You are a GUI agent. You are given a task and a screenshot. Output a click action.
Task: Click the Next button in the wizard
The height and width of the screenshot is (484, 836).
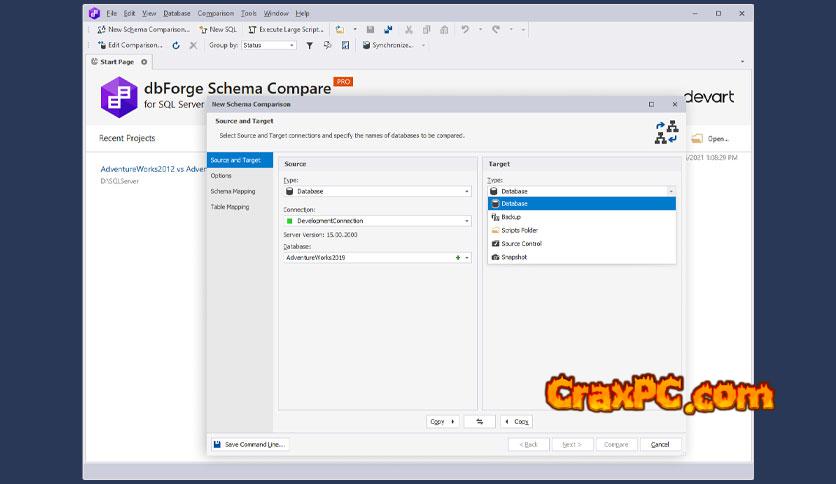[572, 445]
